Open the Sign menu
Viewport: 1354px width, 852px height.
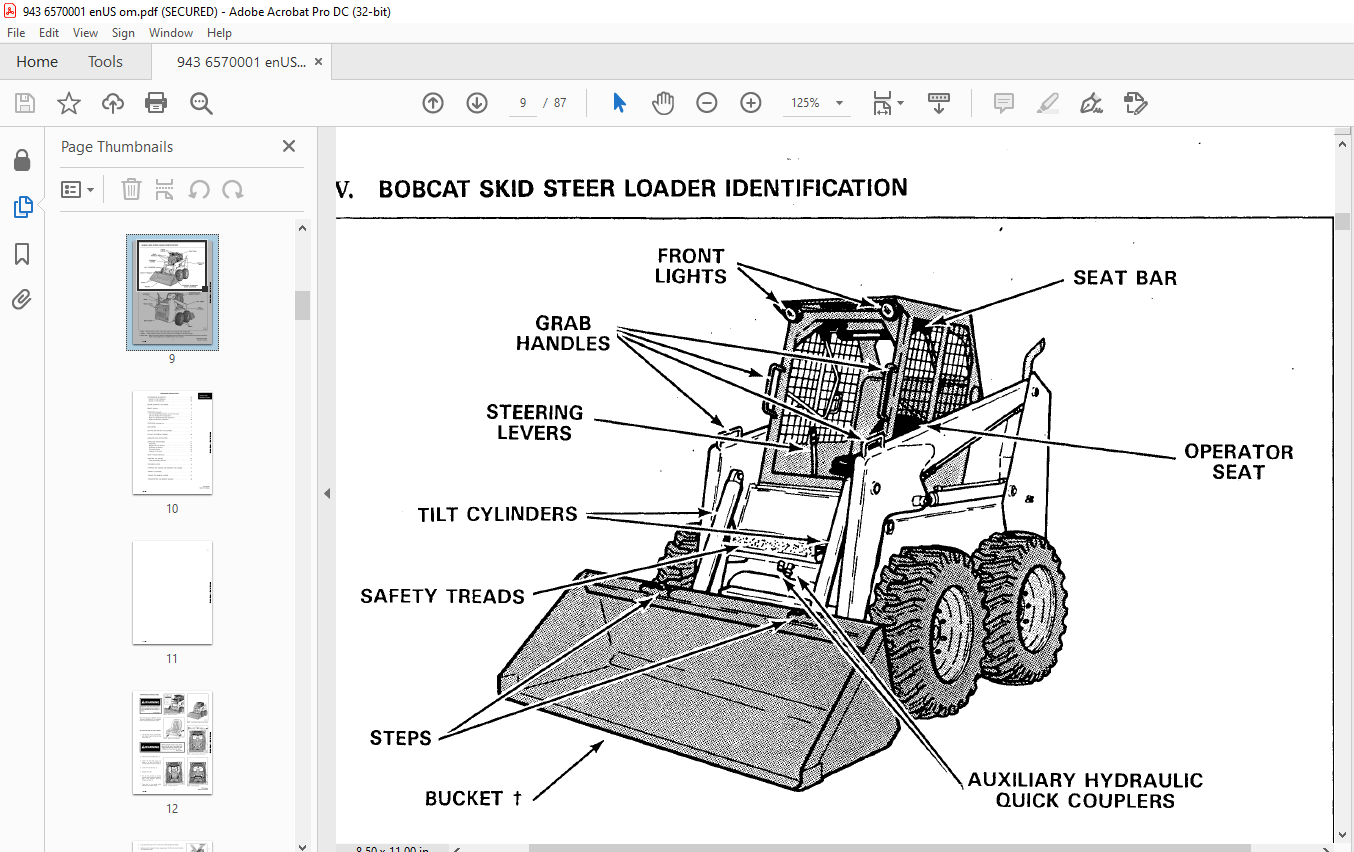point(123,33)
